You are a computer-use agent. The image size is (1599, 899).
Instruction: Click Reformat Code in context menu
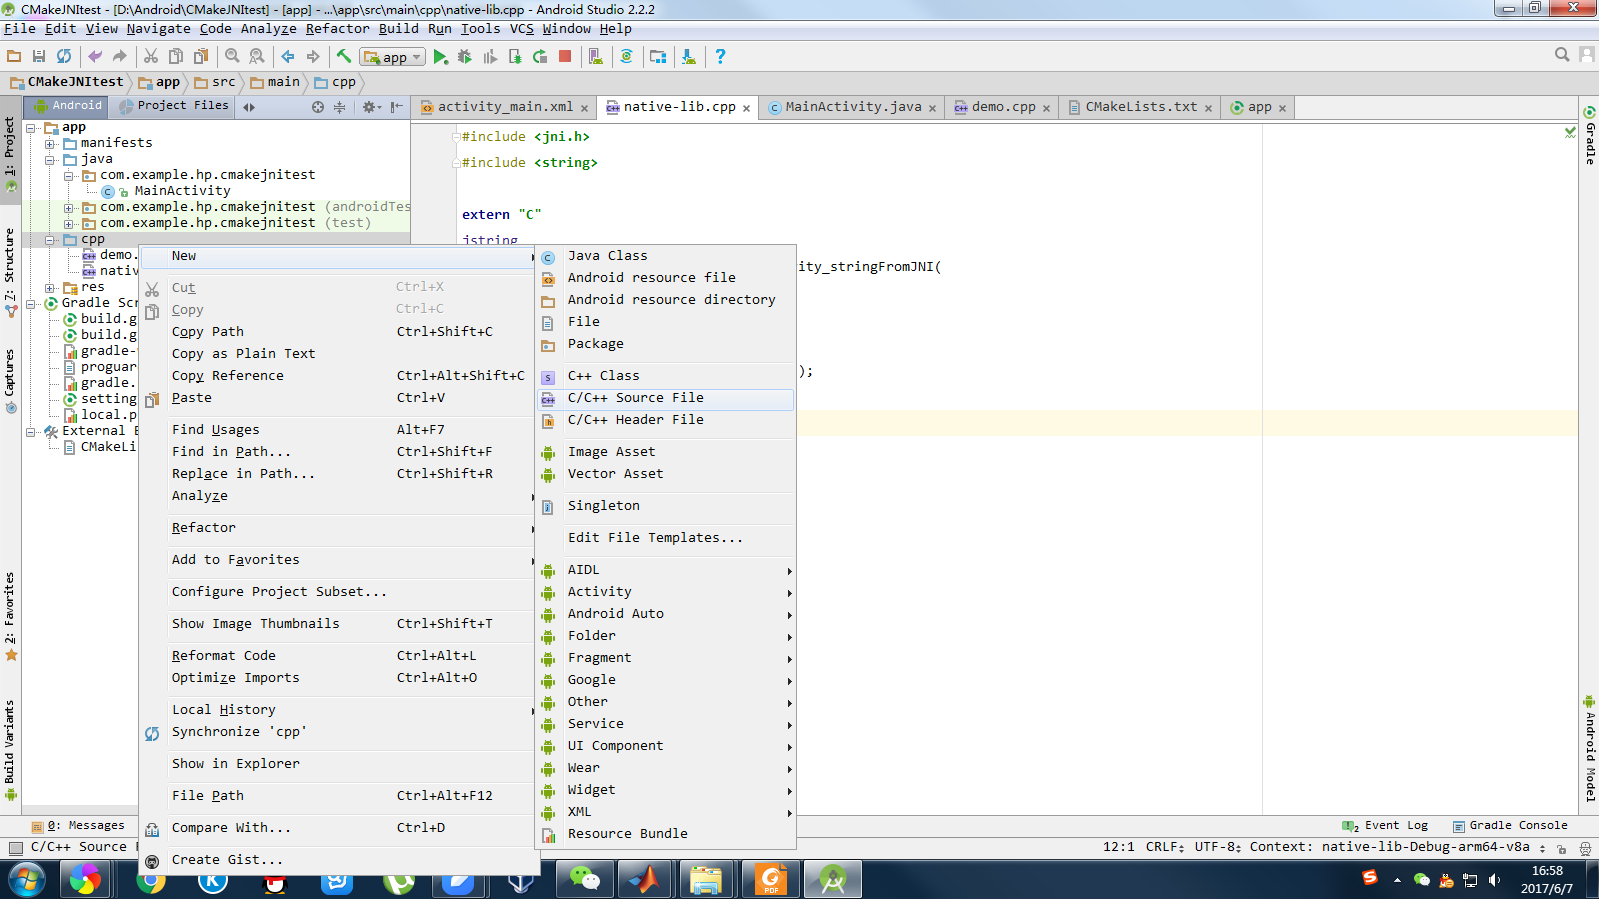pyautogui.click(x=338, y=656)
